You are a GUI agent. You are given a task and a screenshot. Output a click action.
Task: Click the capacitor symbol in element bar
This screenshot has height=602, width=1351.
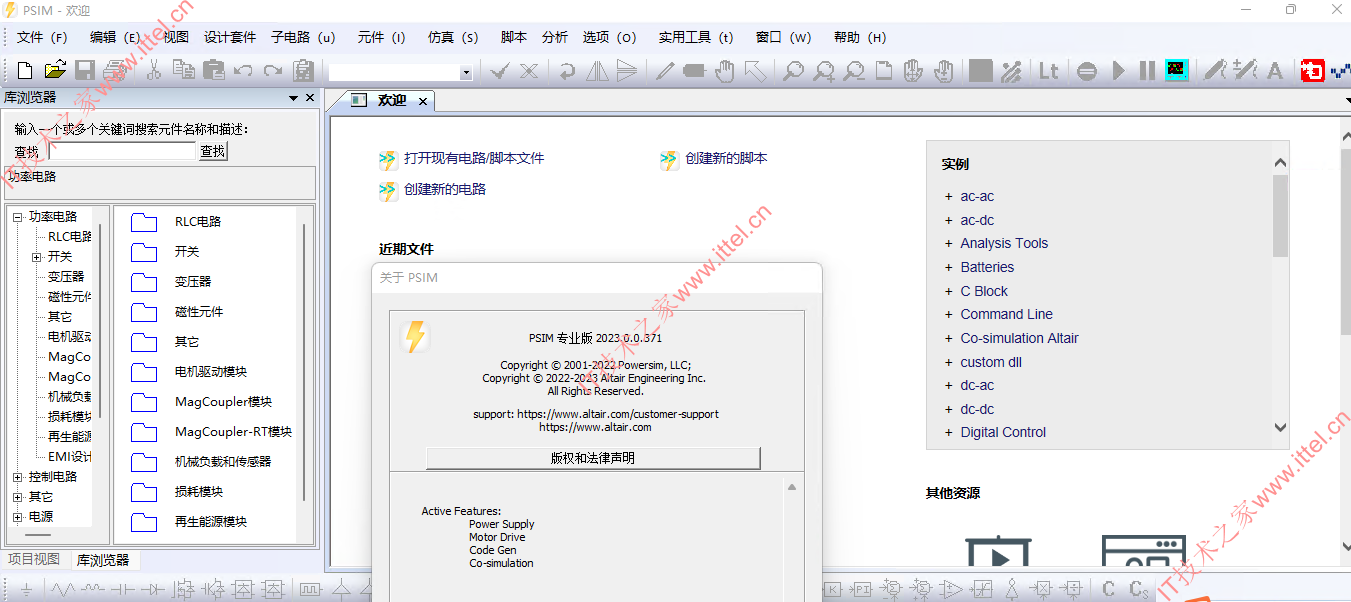123,589
